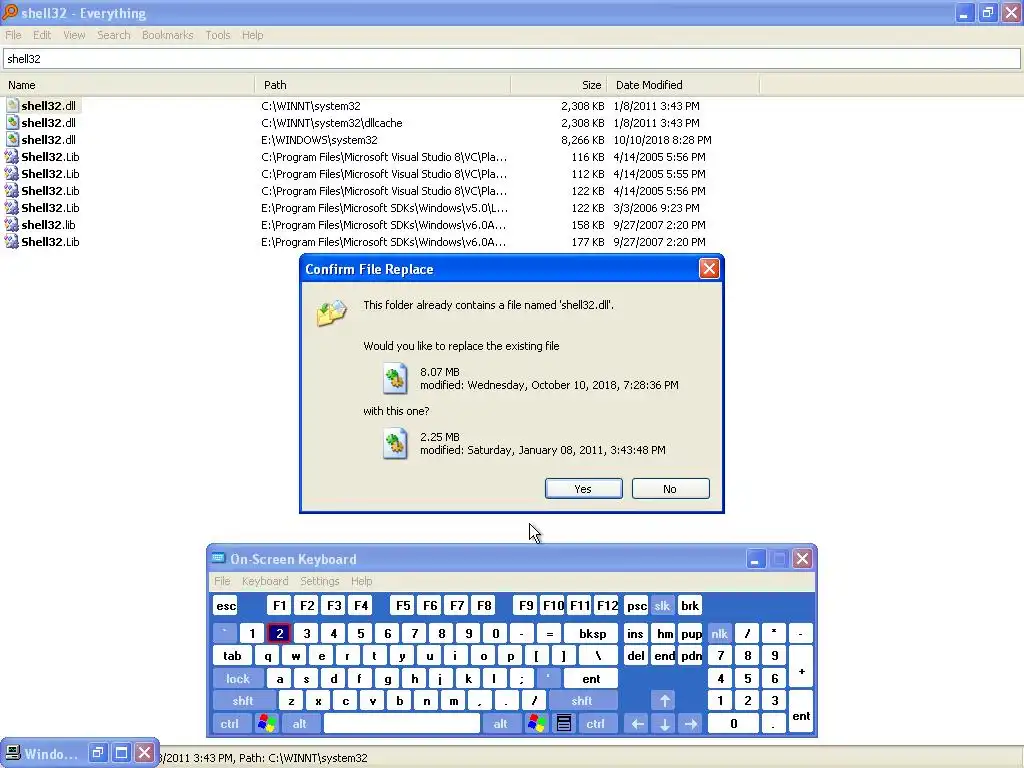
Task: Sort results by Size column header
Action: coord(559,85)
